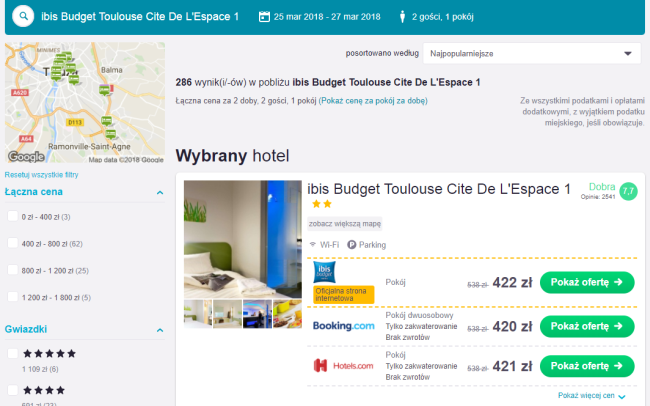This screenshot has height=406, width=650.
Task: Click the Hotels.com logo
Action: pyautogui.click(x=344, y=366)
